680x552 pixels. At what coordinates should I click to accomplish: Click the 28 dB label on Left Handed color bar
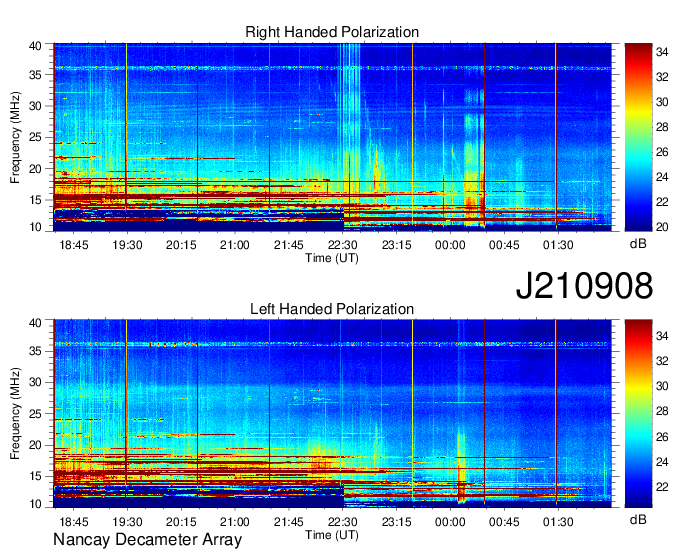[662, 411]
